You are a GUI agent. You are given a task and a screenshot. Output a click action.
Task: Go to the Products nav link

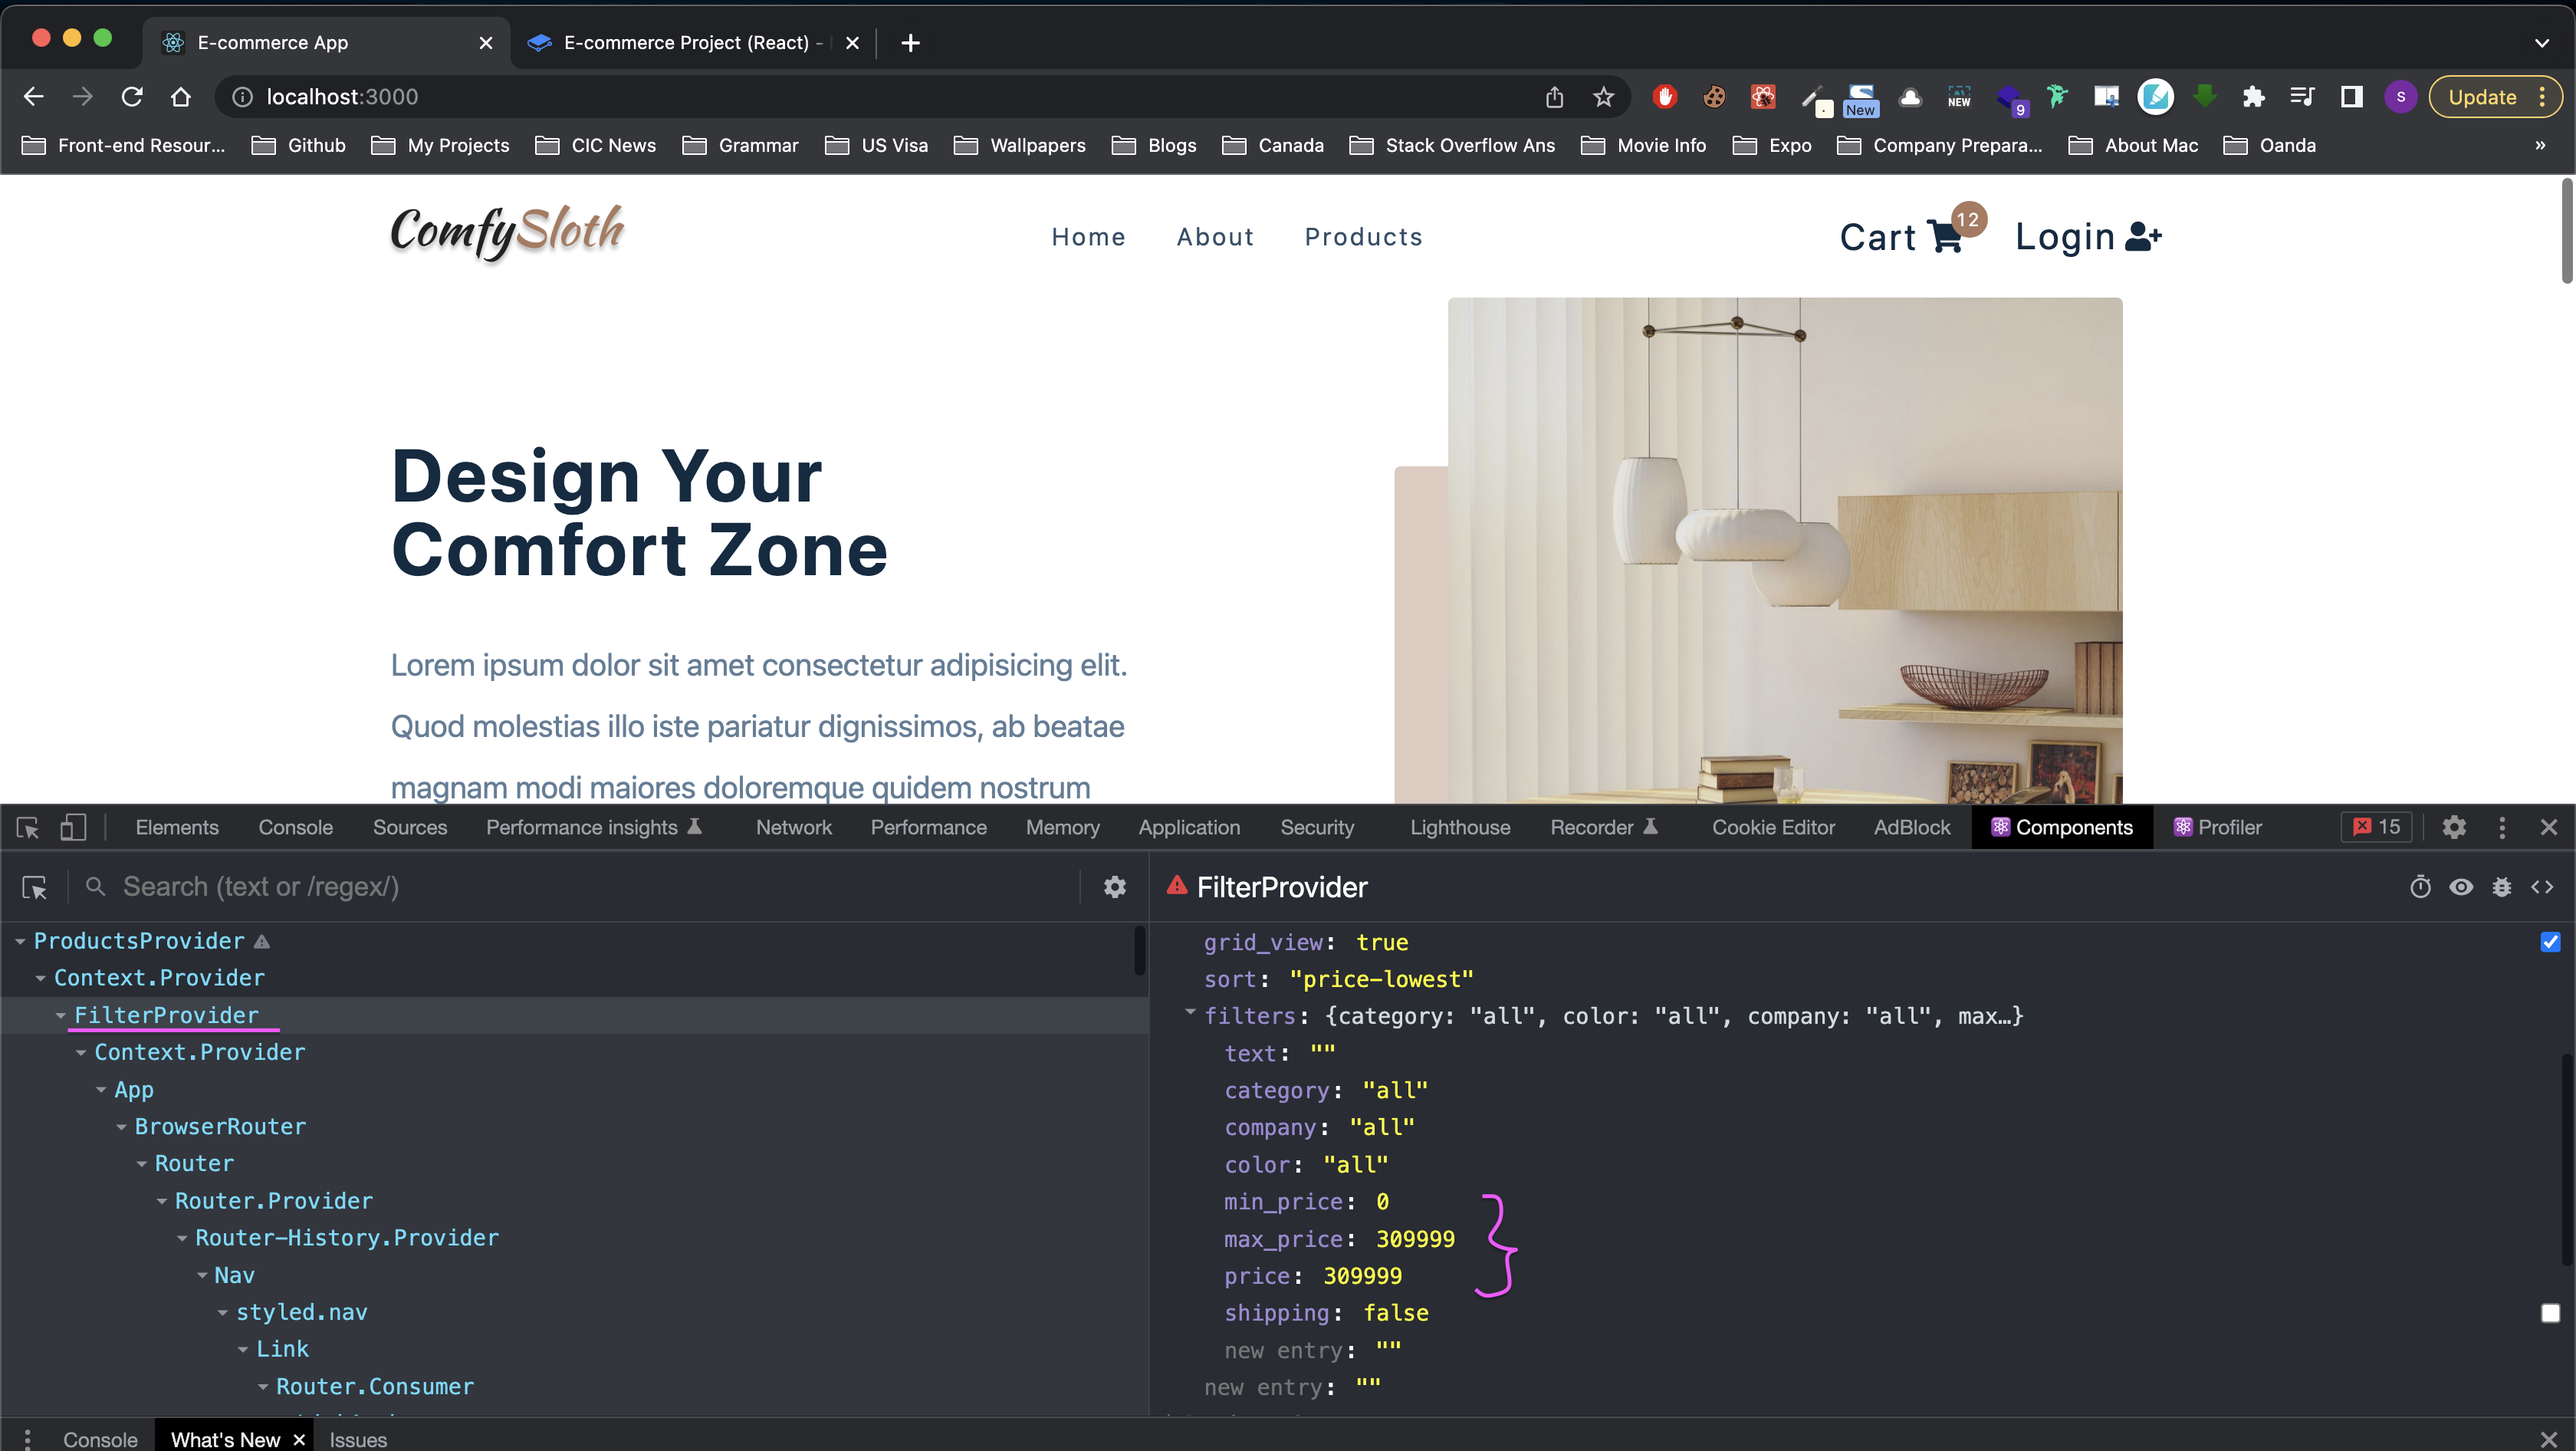point(1363,237)
